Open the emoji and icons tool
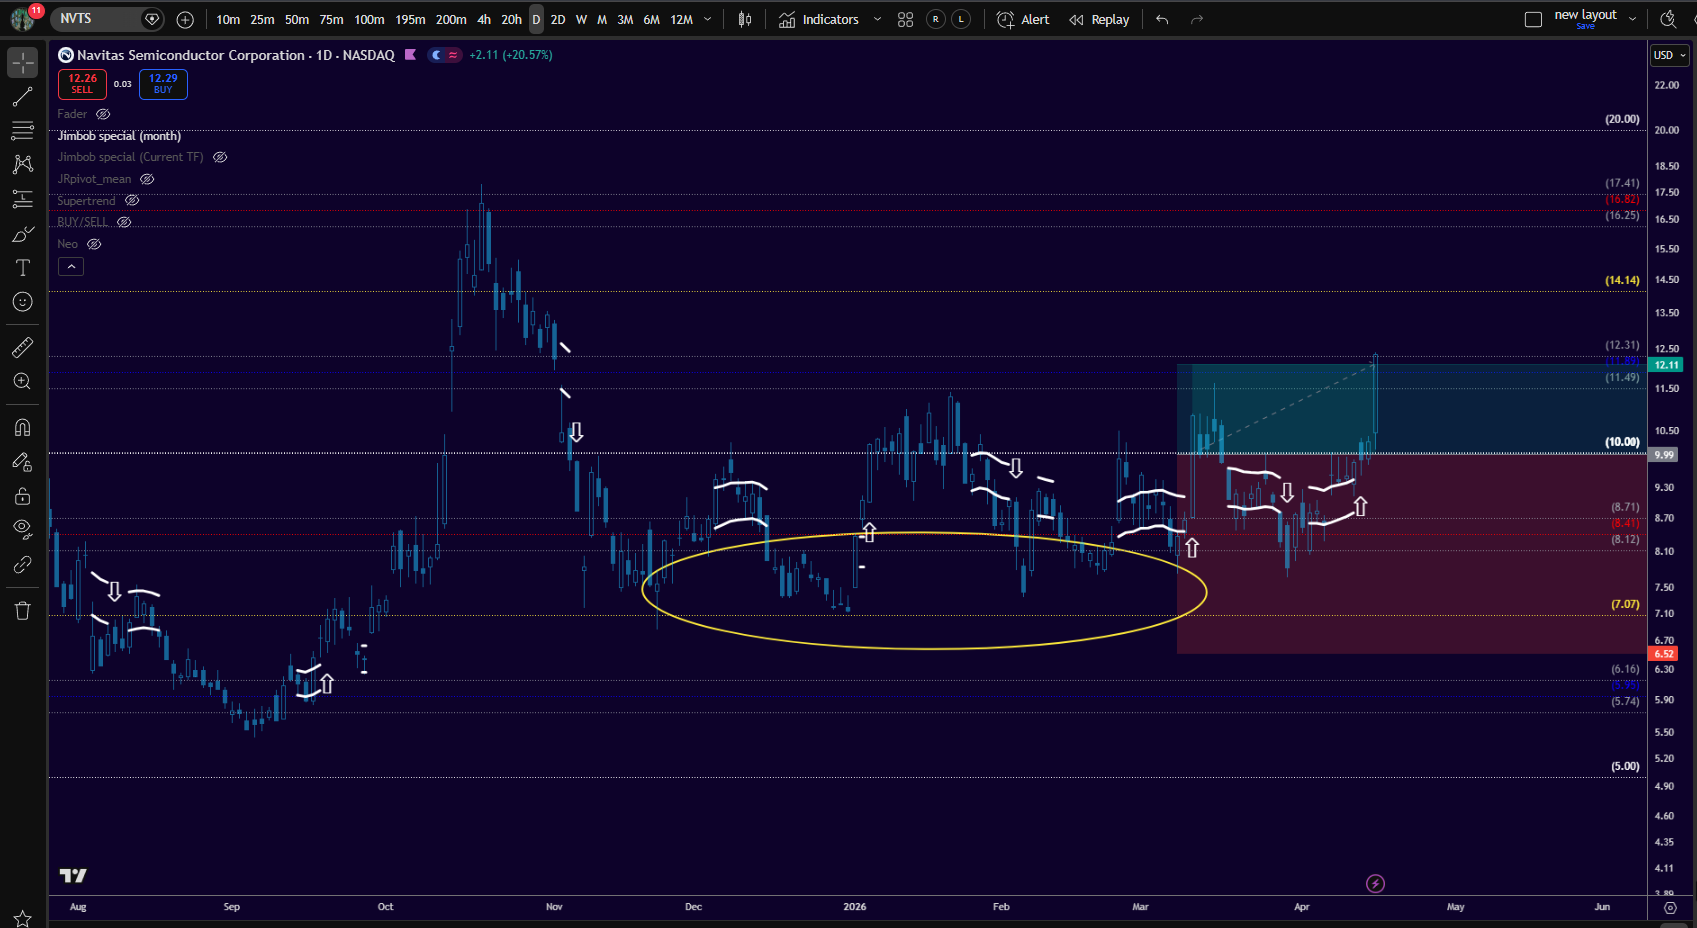The image size is (1697, 928). tap(22, 302)
